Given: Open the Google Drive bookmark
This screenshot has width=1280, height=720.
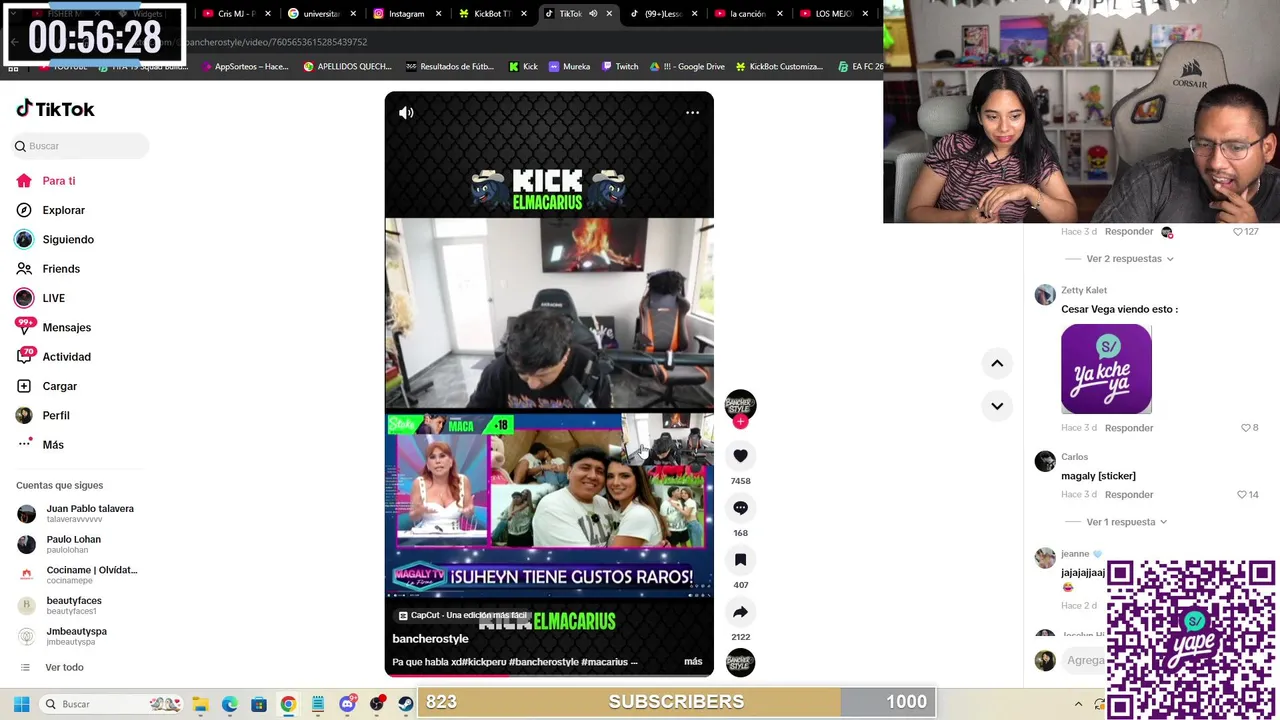Looking at the screenshot, I should click(687, 67).
